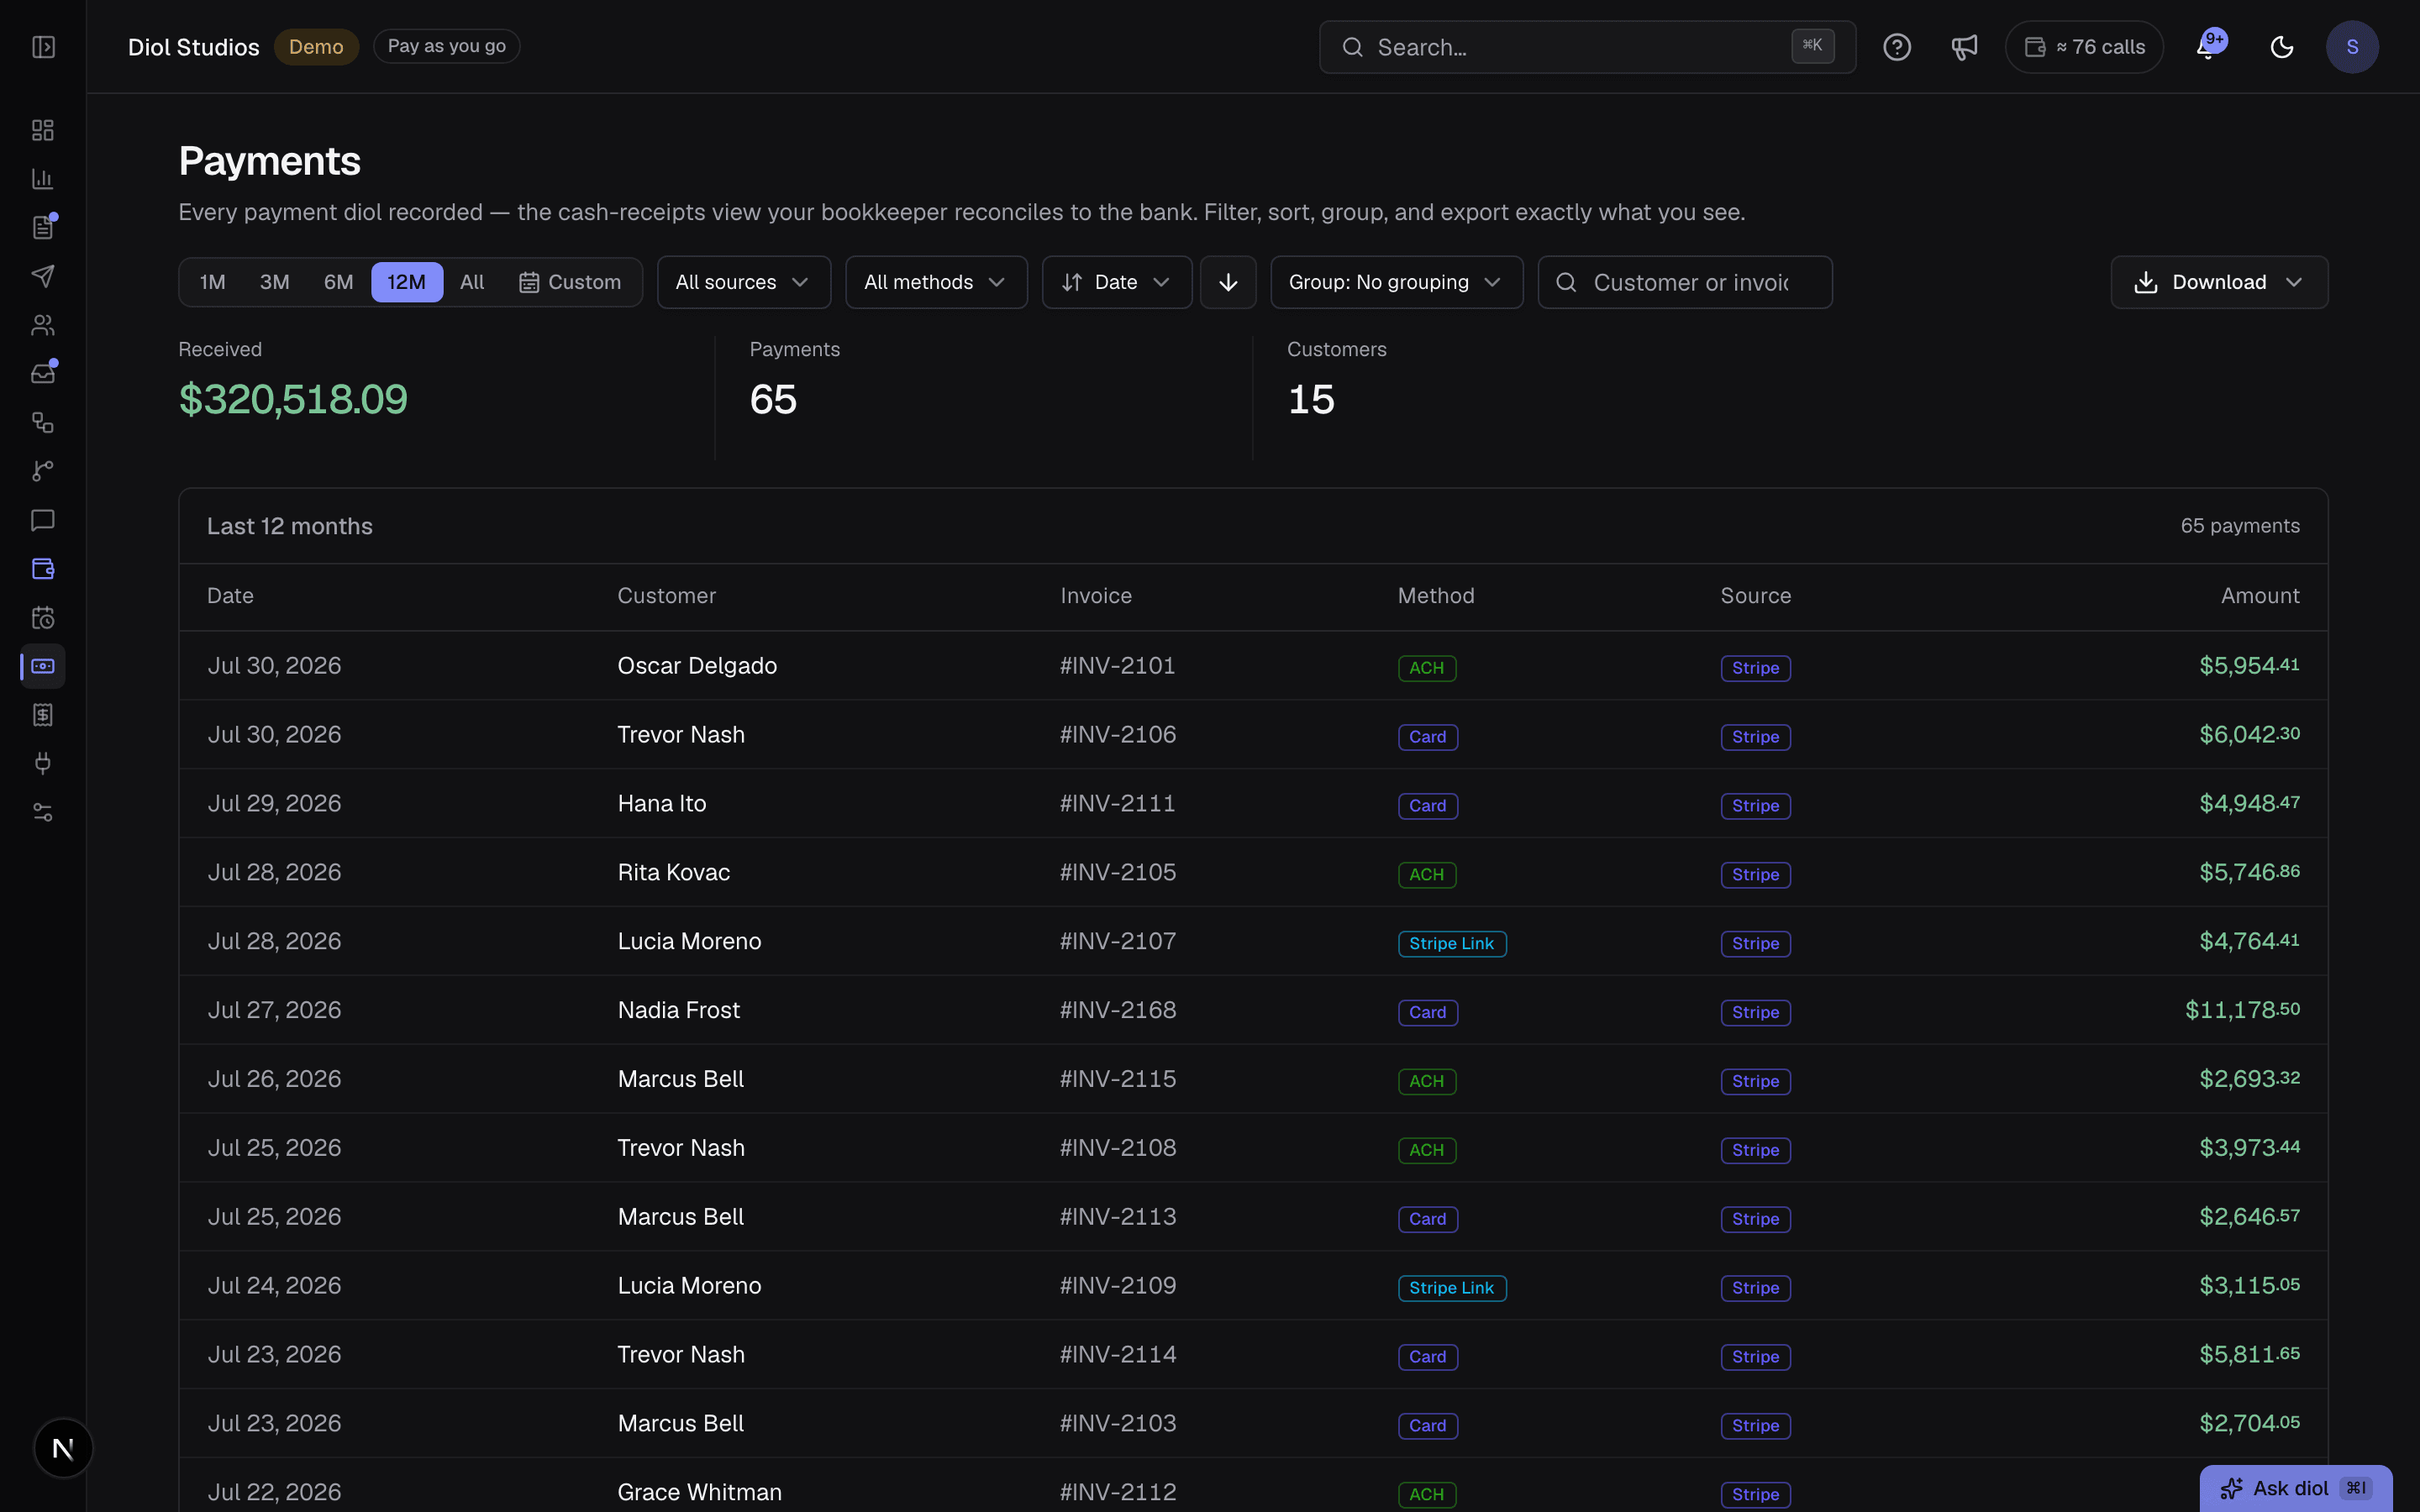Click customer Rita Kovac
Image resolution: width=2420 pixels, height=1512 pixels.
(674, 873)
